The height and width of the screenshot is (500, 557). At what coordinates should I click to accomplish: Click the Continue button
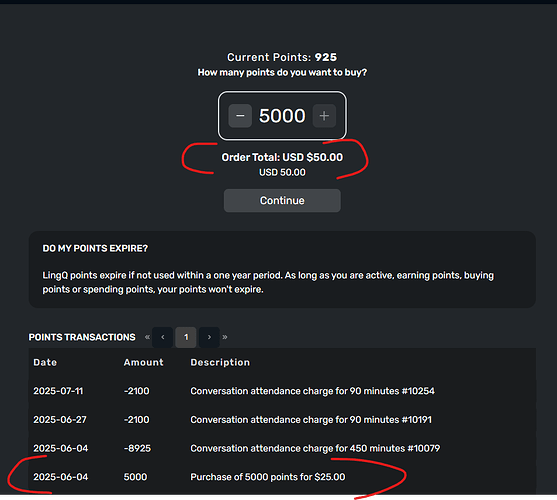click(282, 201)
